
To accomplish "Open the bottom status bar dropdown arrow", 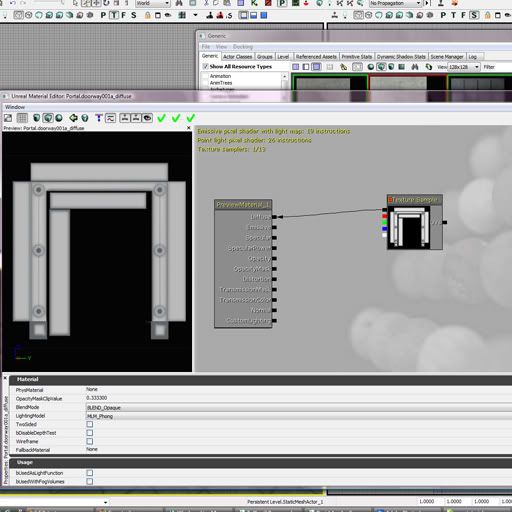I will 105,502.
